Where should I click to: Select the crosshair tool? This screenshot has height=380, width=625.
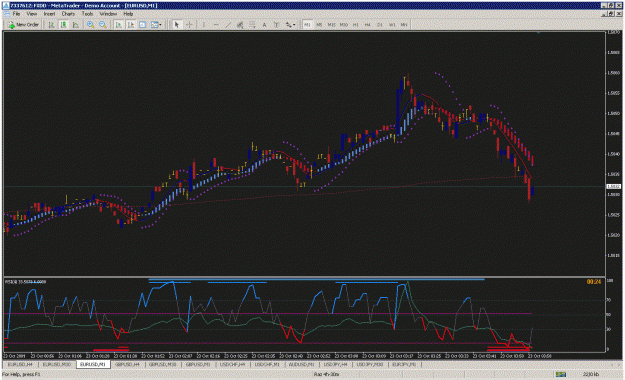click(189, 25)
